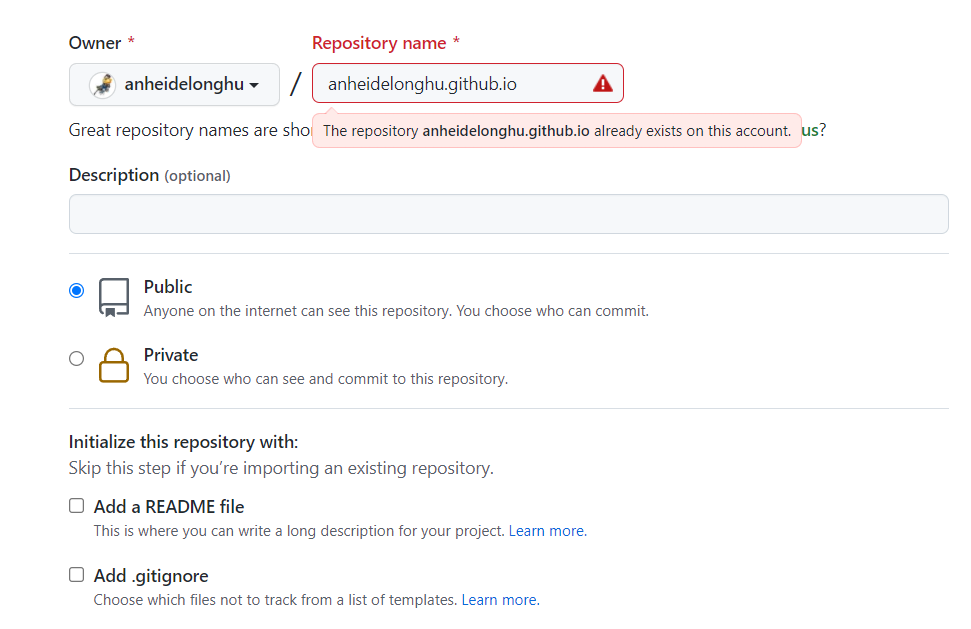The image size is (971, 629).
Task: Select the Private visibility radio button
Action: 77,358
